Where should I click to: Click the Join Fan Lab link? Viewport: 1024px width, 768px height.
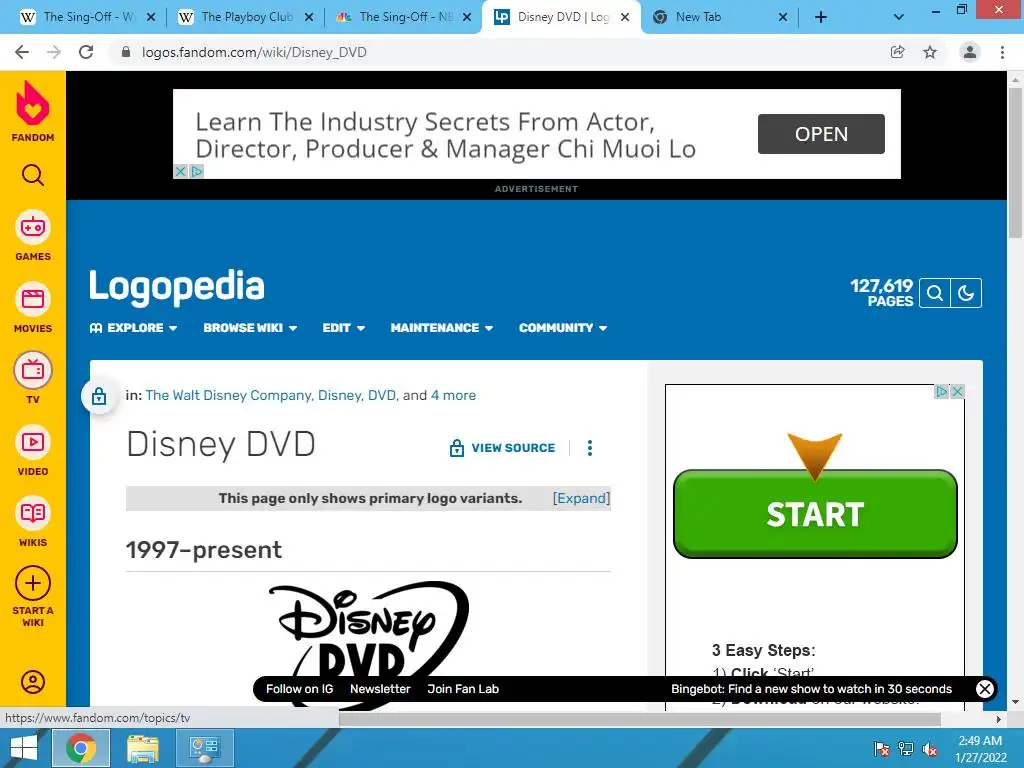tap(463, 689)
